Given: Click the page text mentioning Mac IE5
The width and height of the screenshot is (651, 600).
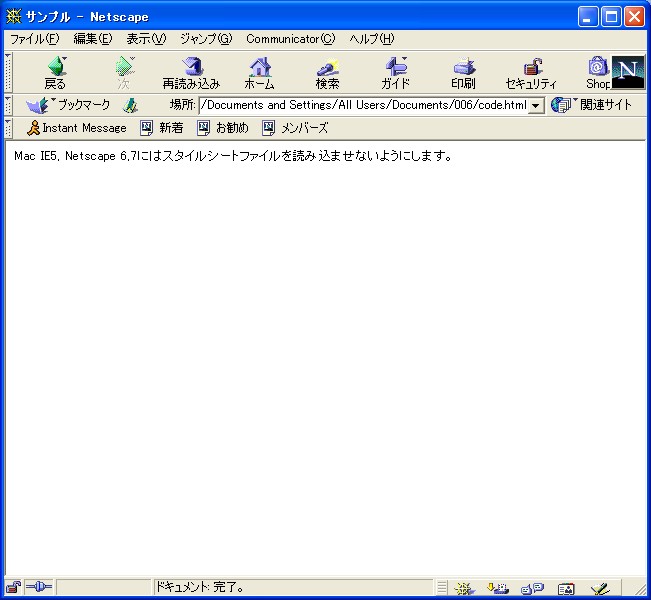Looking at the screenshot, I should point(233,156).
